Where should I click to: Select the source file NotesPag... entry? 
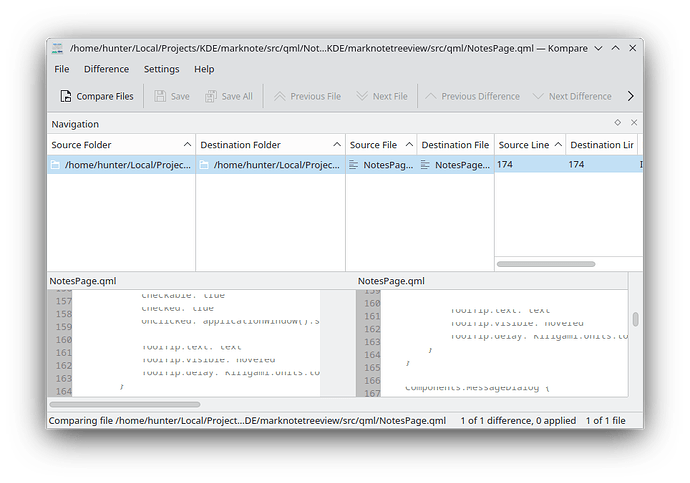(382, 165)
